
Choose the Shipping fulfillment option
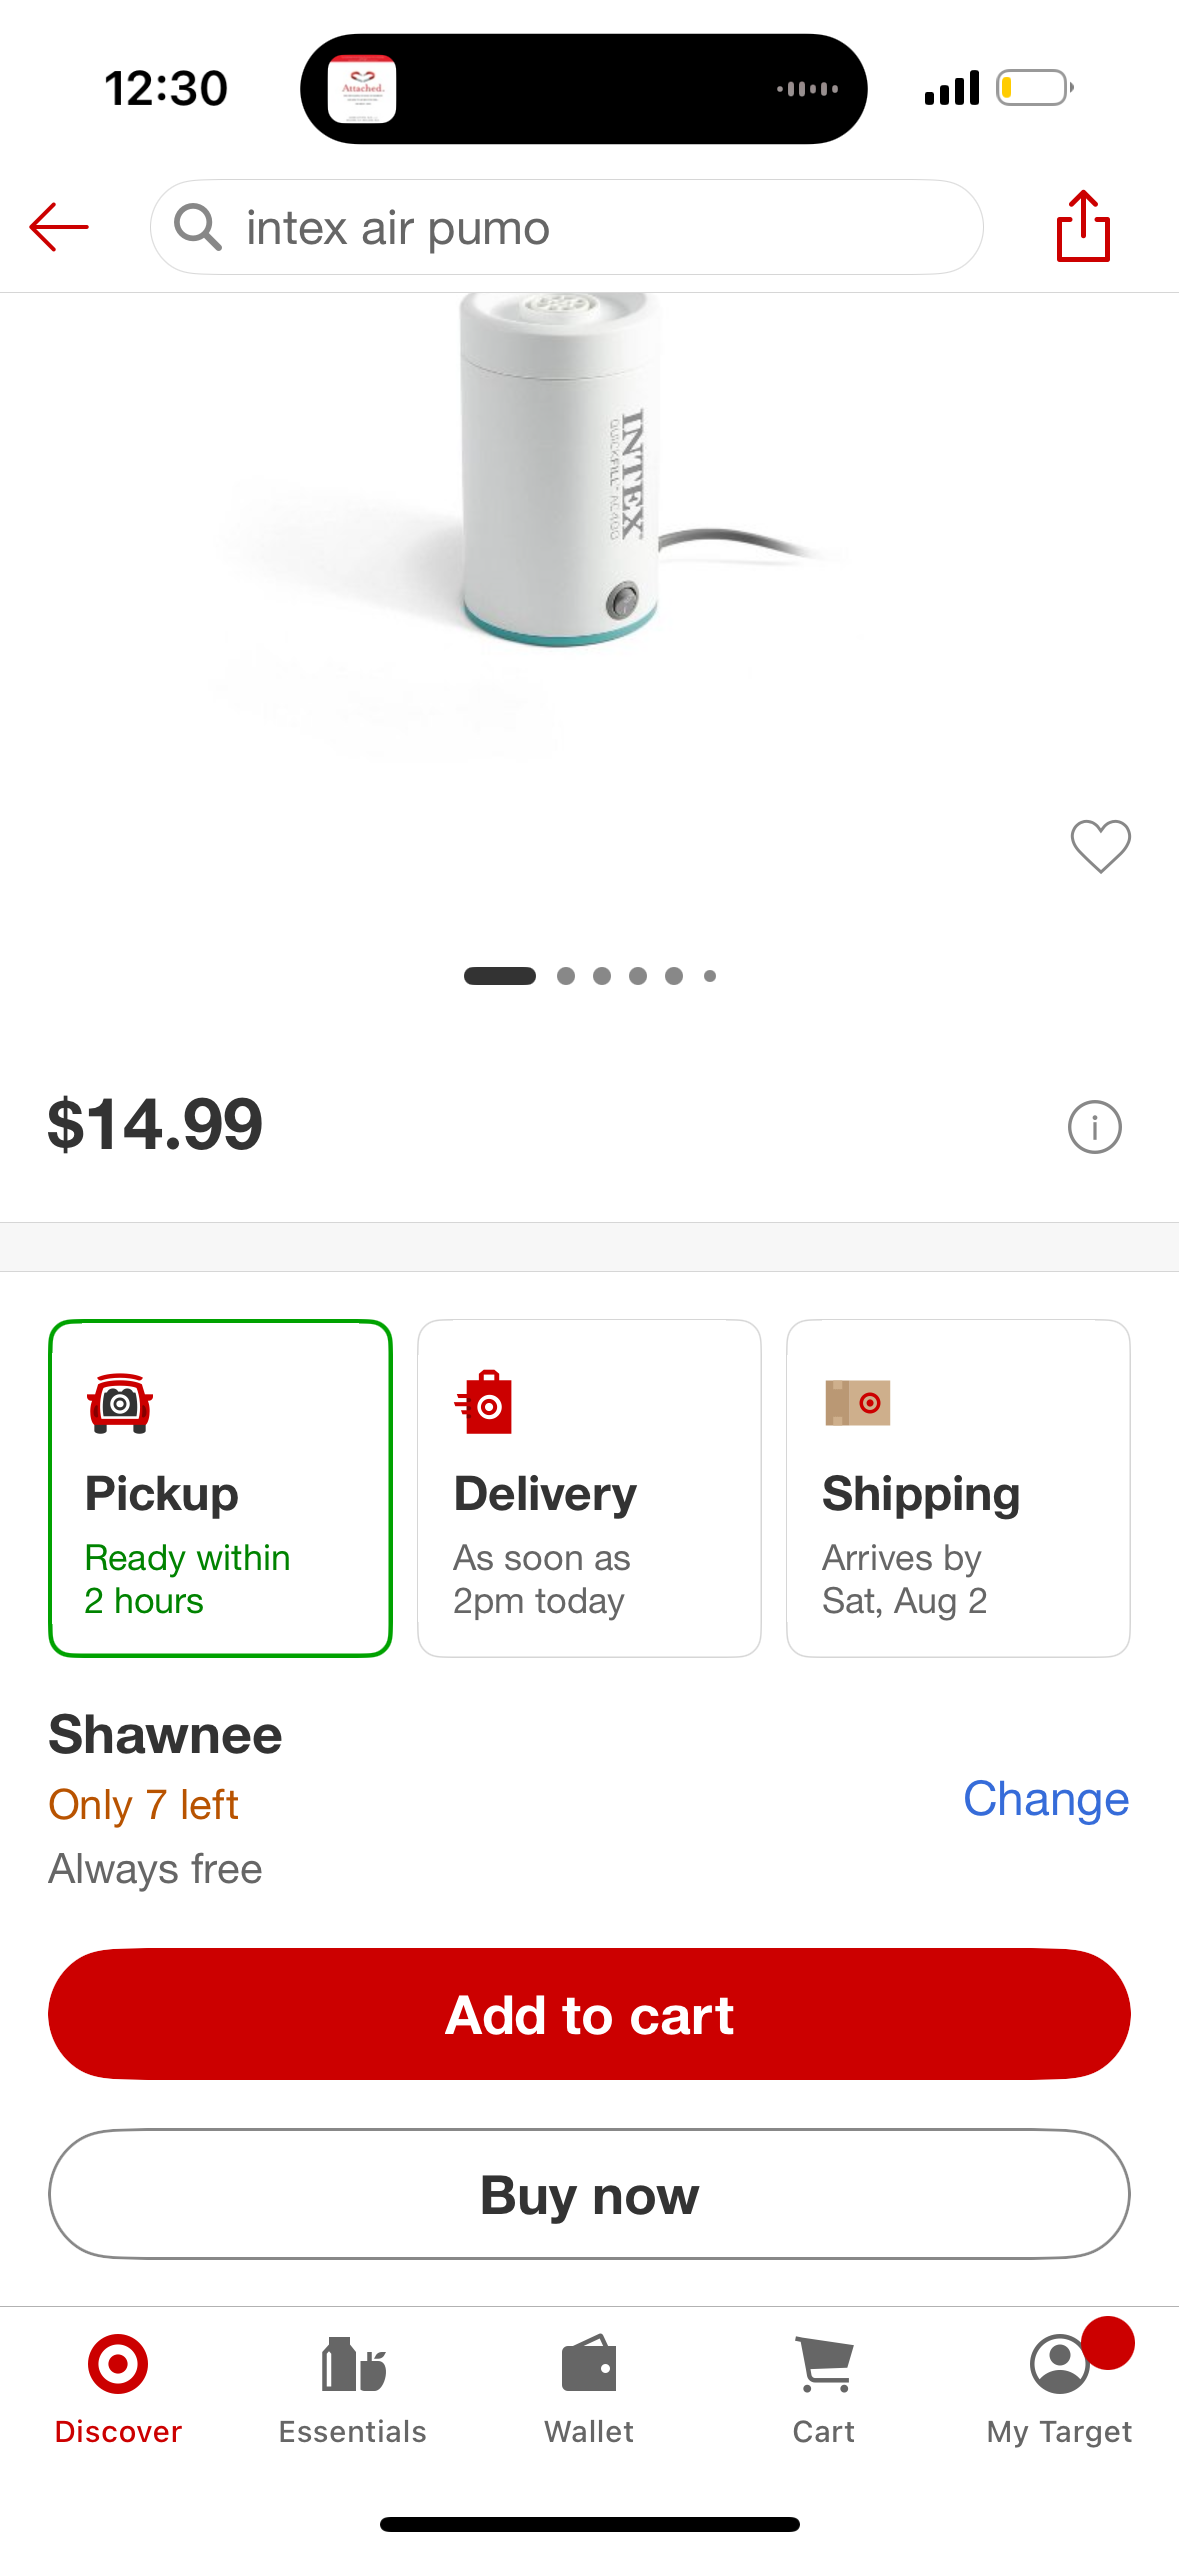tap(958, 1488)
